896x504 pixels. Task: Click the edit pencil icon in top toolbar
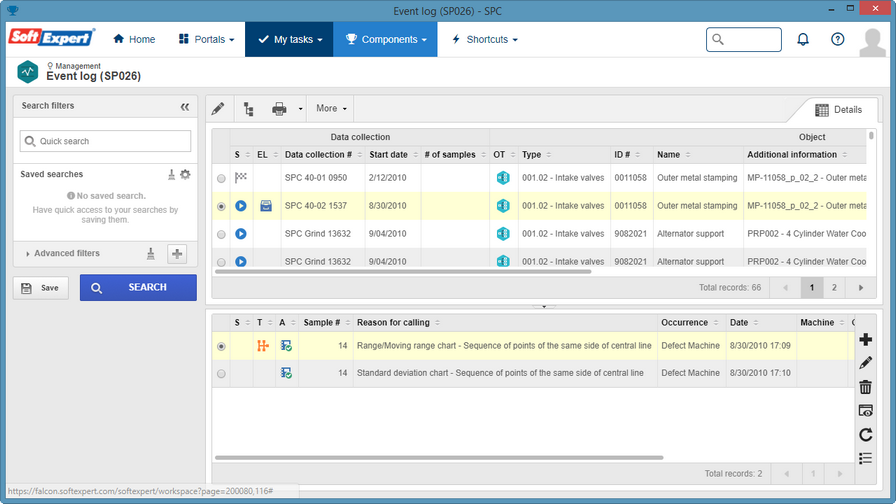click(x=218, y=109)
